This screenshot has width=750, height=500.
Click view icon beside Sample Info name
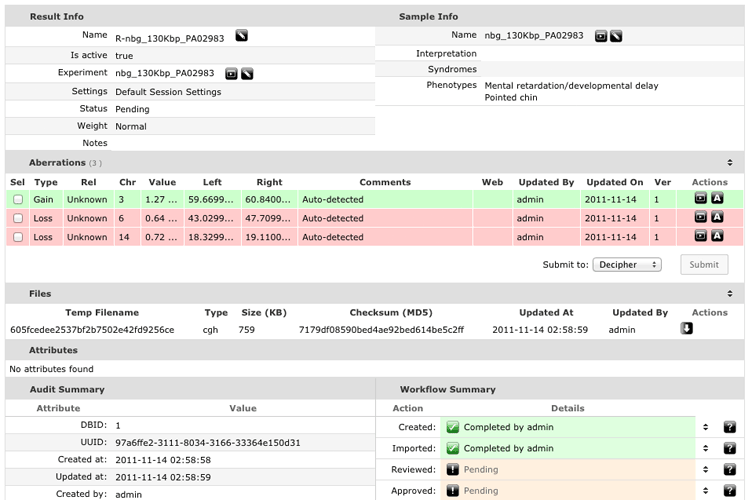601,36
